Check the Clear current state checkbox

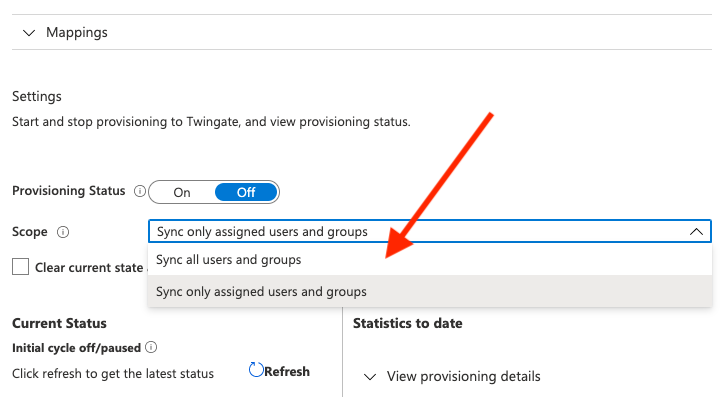(x=20, y=267)
